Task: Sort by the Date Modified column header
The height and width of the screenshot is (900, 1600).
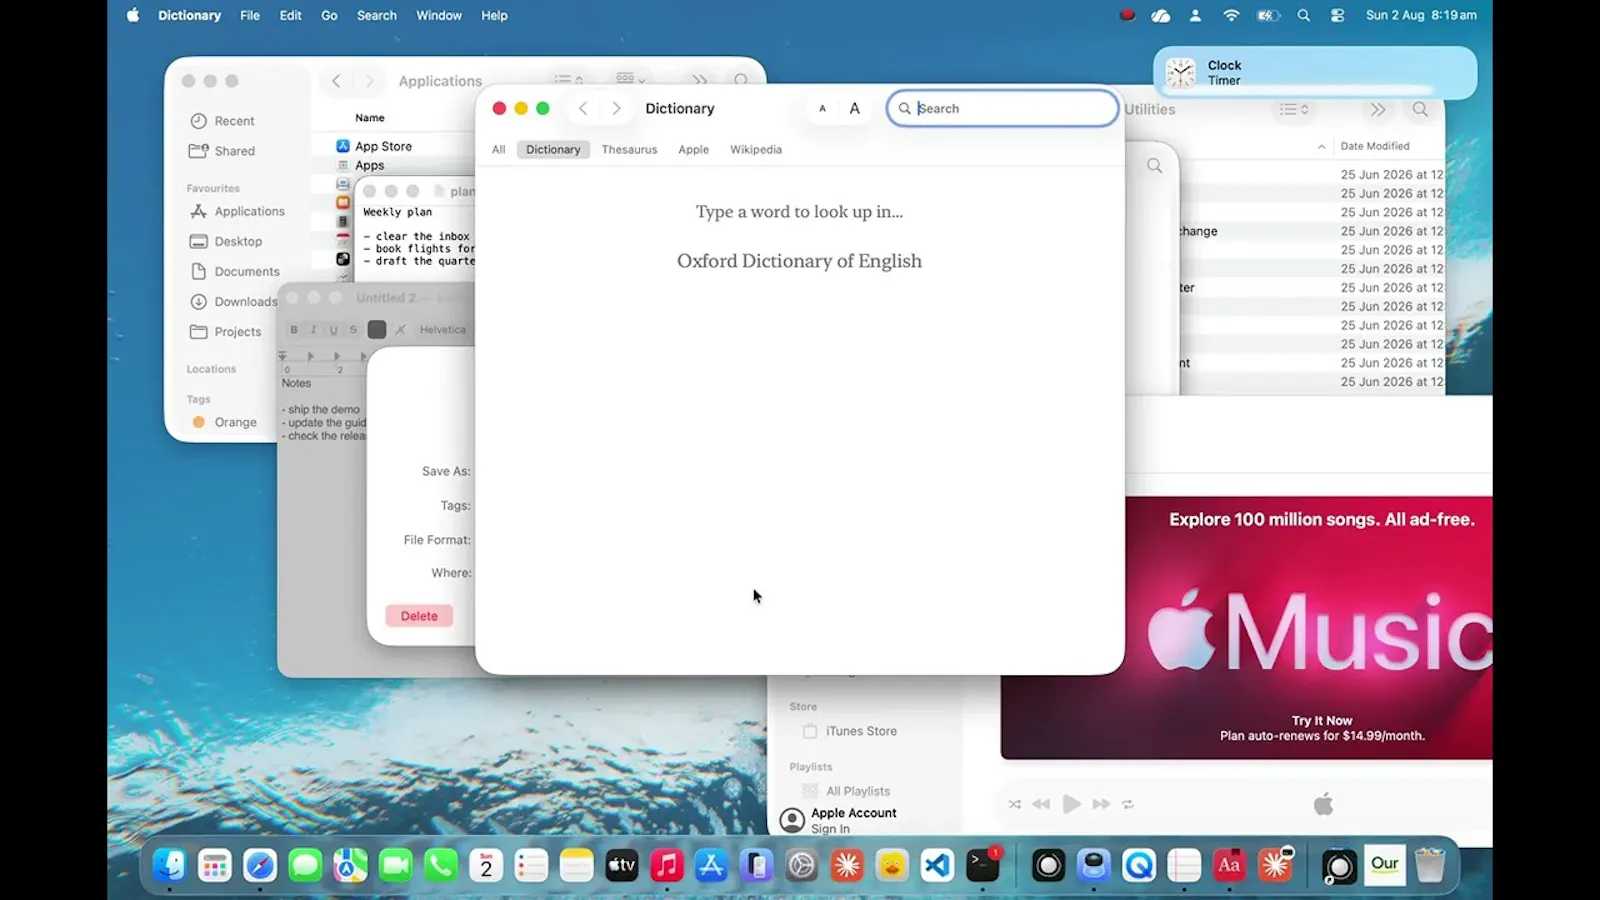Action: click(1375, 146)
